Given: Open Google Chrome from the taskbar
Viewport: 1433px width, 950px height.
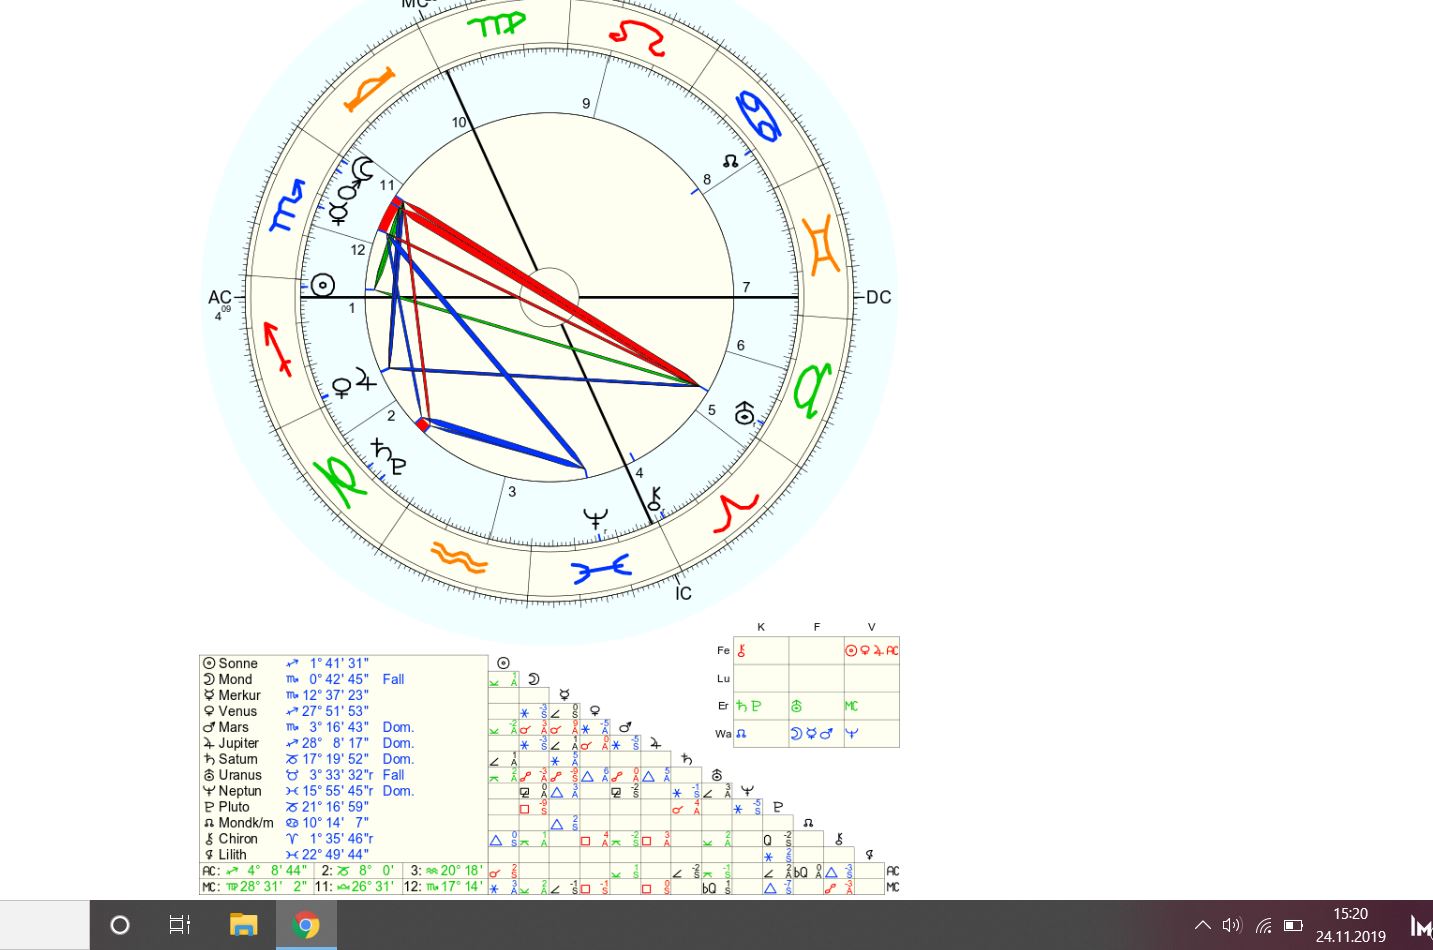Looking at the screenshot, I should (306, 925).
